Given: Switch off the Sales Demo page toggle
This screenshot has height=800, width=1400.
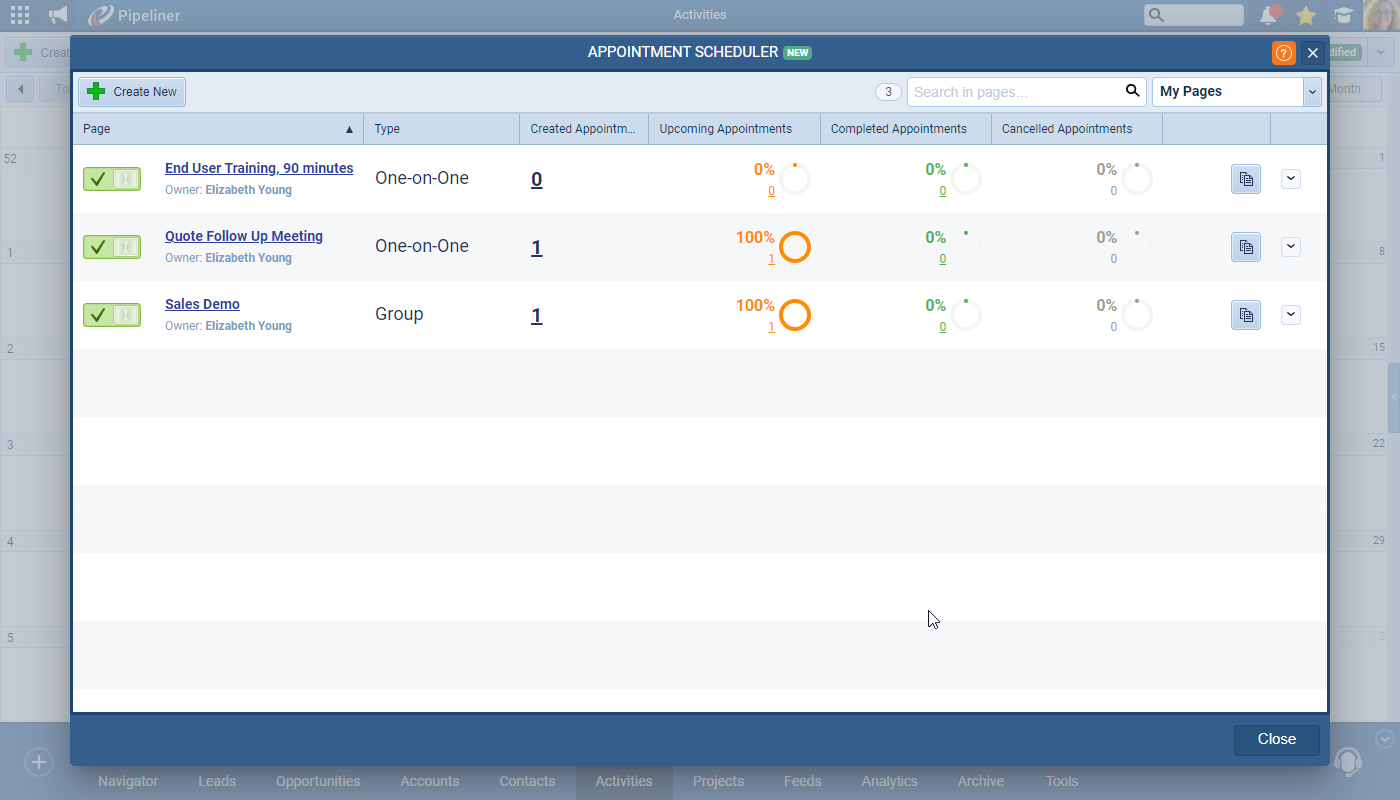Looking at the screenshot, I should pos(112,315).
